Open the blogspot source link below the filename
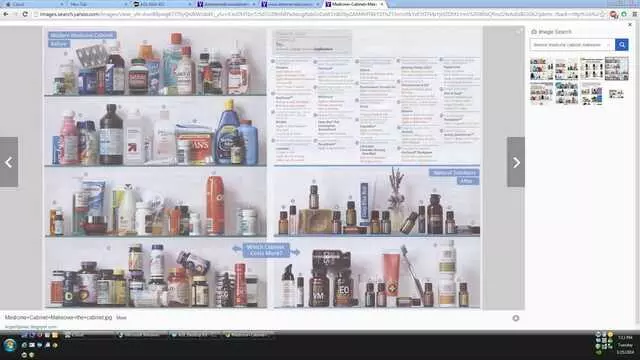The image size is (640, 360). click(31, 327)
